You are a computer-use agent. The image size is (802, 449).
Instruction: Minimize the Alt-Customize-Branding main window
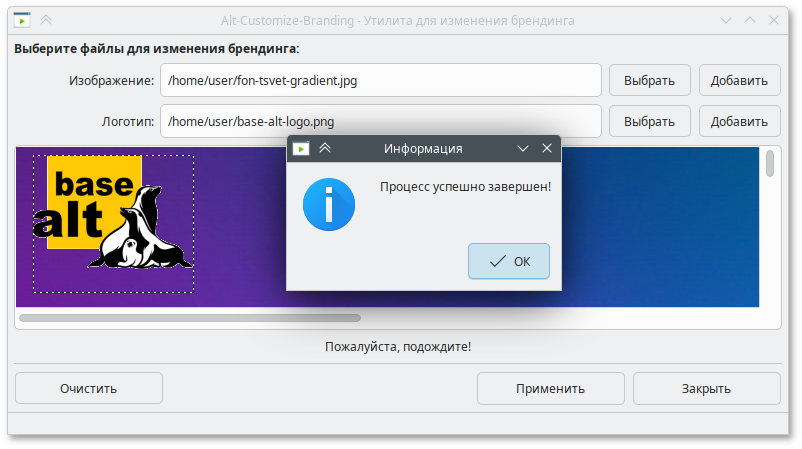coord(726,20)
